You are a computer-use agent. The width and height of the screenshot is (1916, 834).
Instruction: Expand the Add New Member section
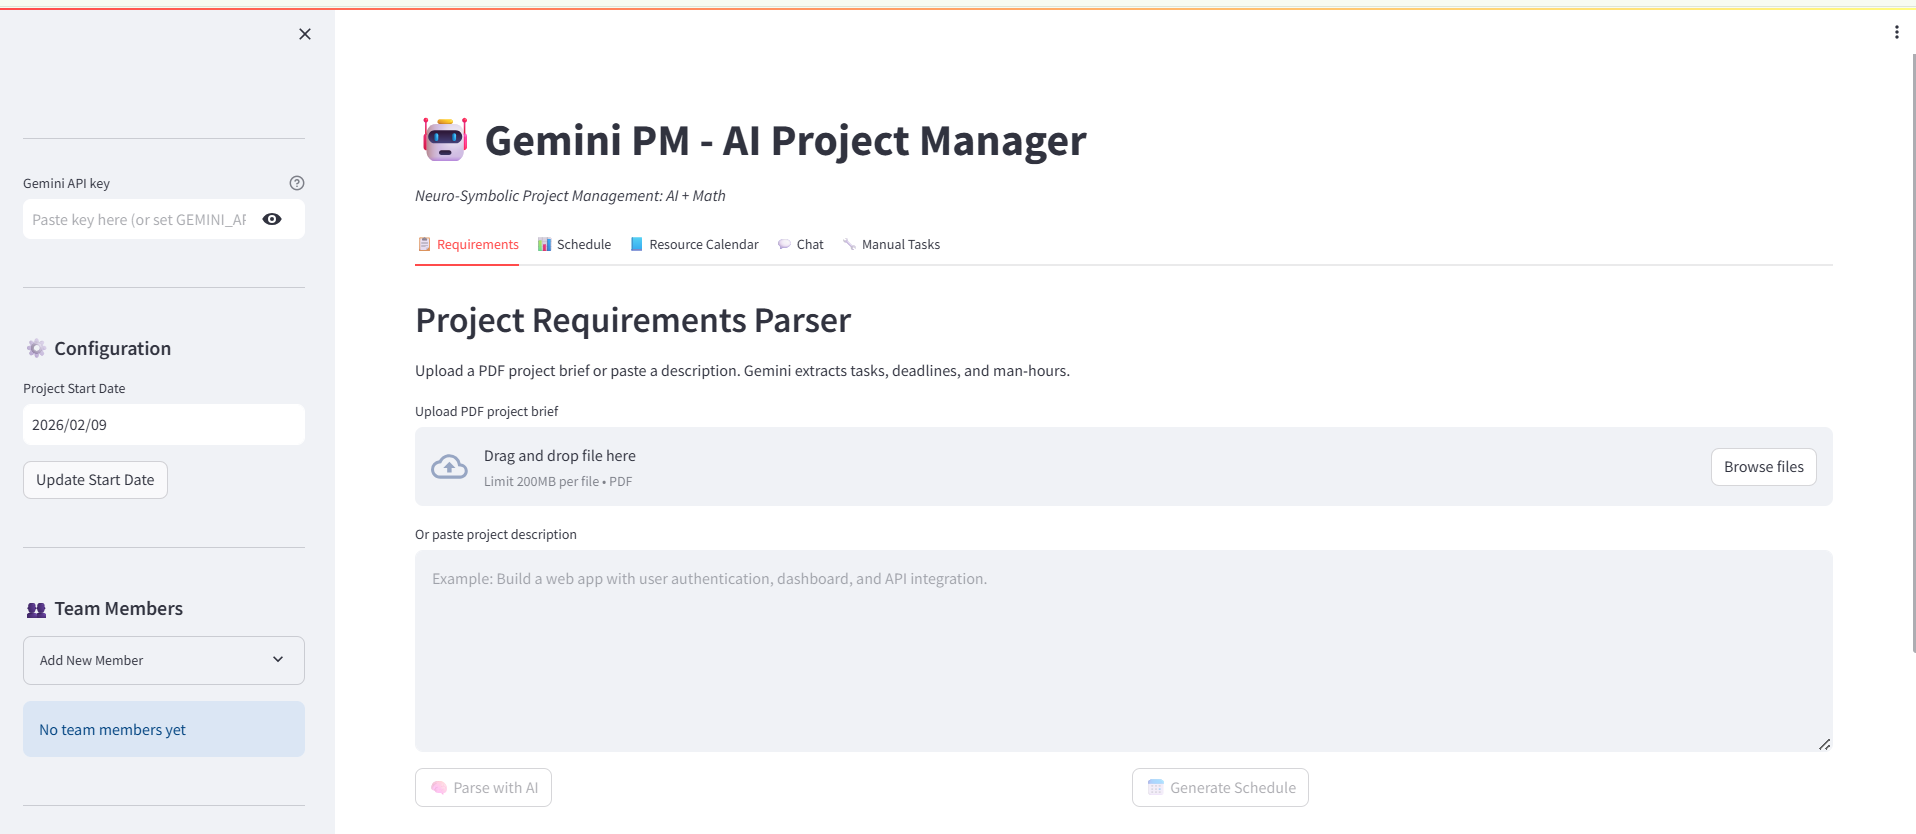point(164,660)
